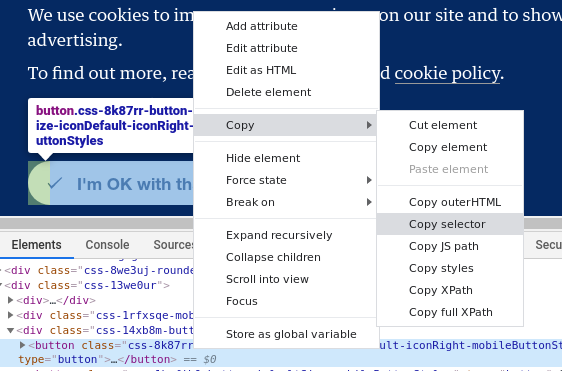
Task: Expand the Force state submenu arrow
Action: [x=369, y=180]
